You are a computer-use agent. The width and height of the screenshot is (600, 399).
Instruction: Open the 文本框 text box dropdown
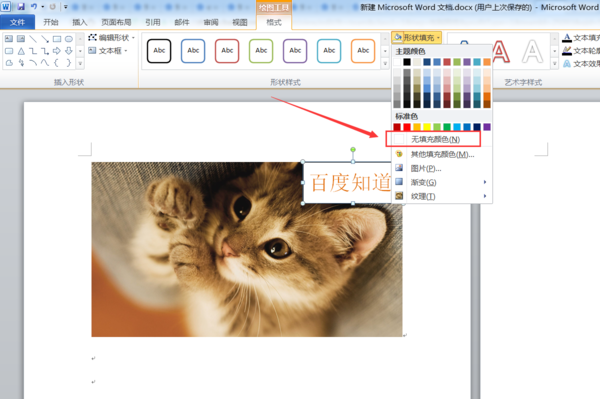(x=108, y=50)
